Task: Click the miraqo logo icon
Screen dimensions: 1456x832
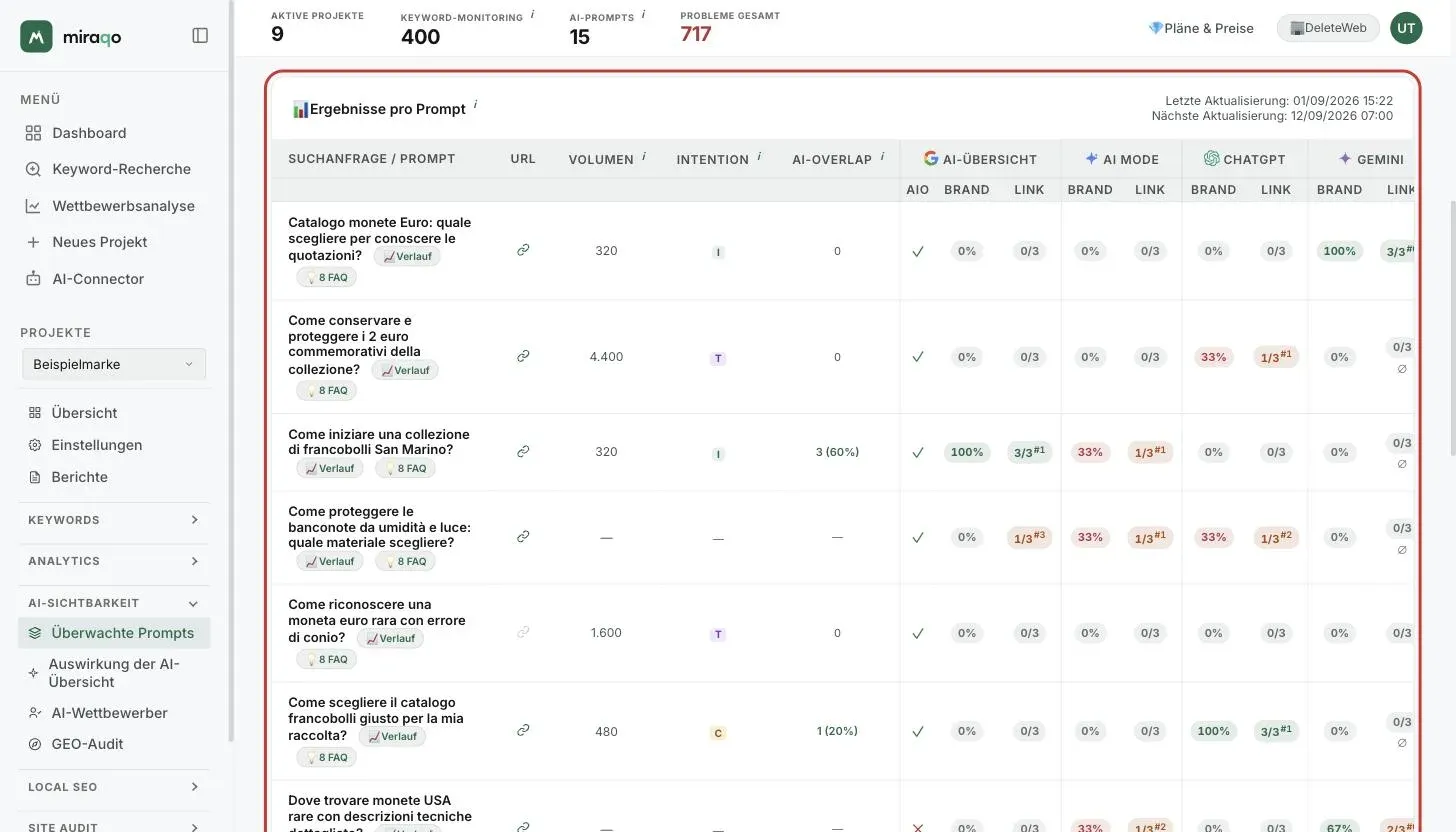Action: (x=36, y=36)
